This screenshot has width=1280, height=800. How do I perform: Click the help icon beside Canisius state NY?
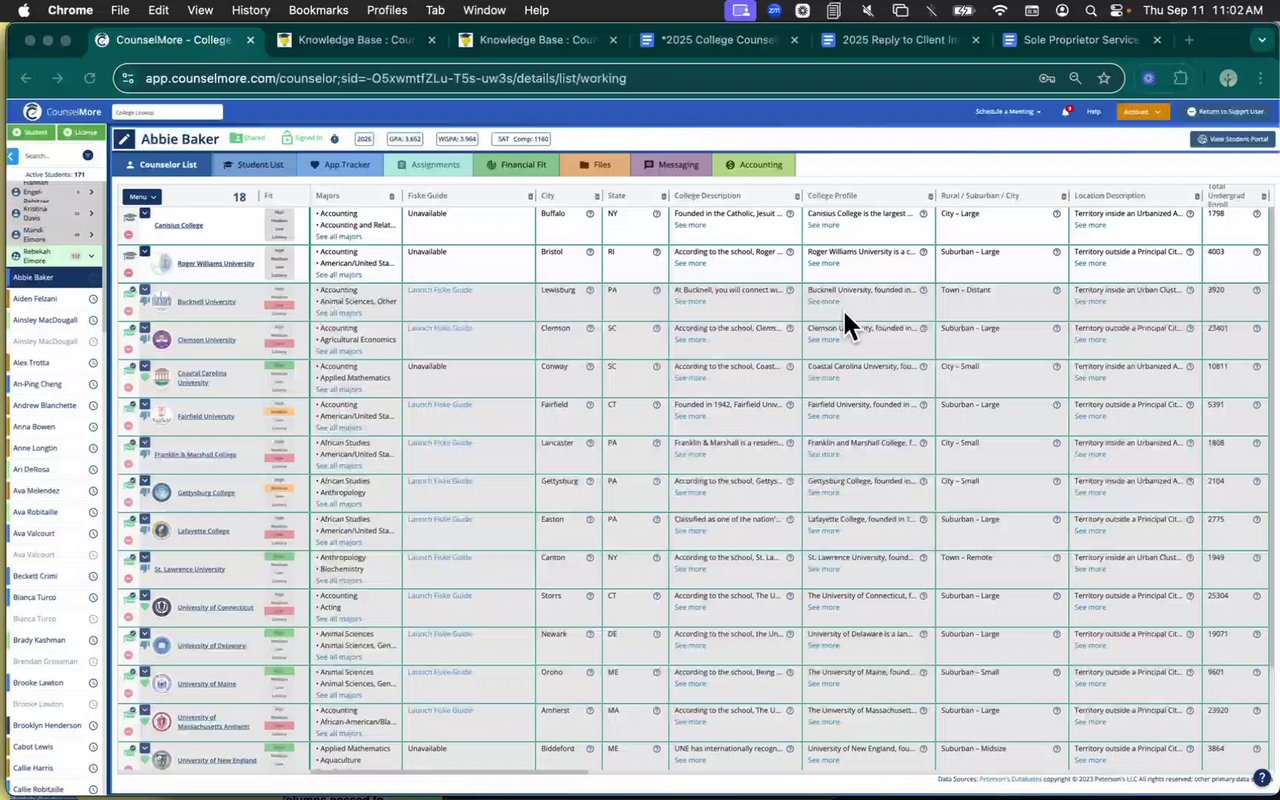[x=657, y=214]
